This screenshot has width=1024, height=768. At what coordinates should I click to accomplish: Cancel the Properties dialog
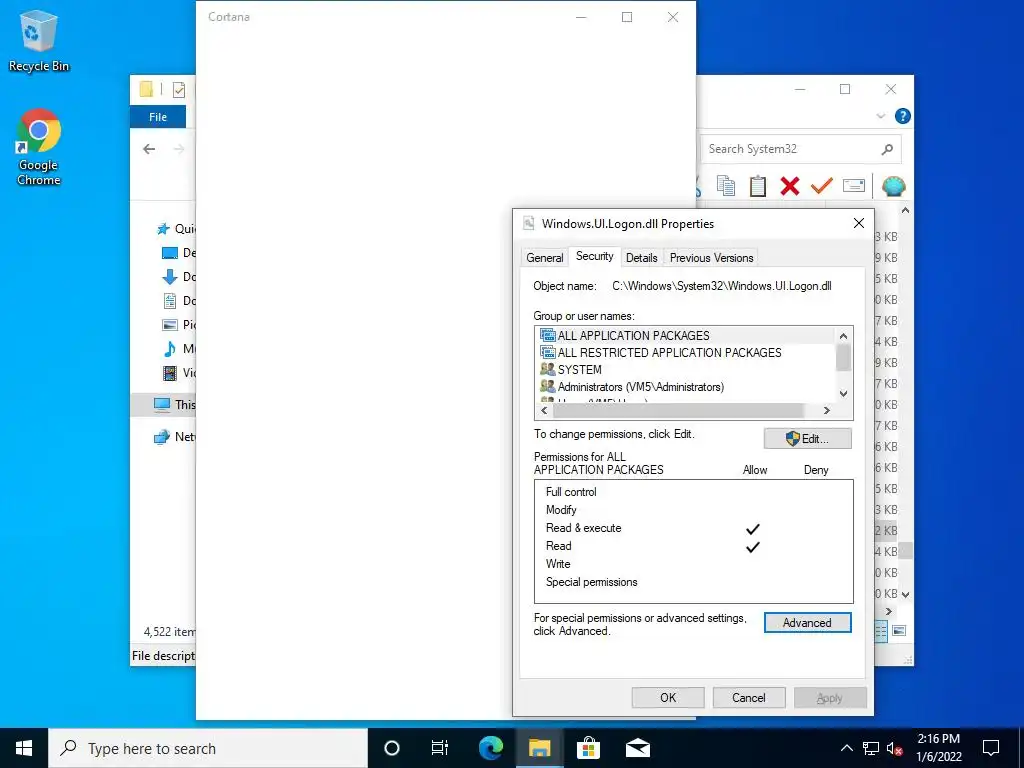(x=748, y=697)
